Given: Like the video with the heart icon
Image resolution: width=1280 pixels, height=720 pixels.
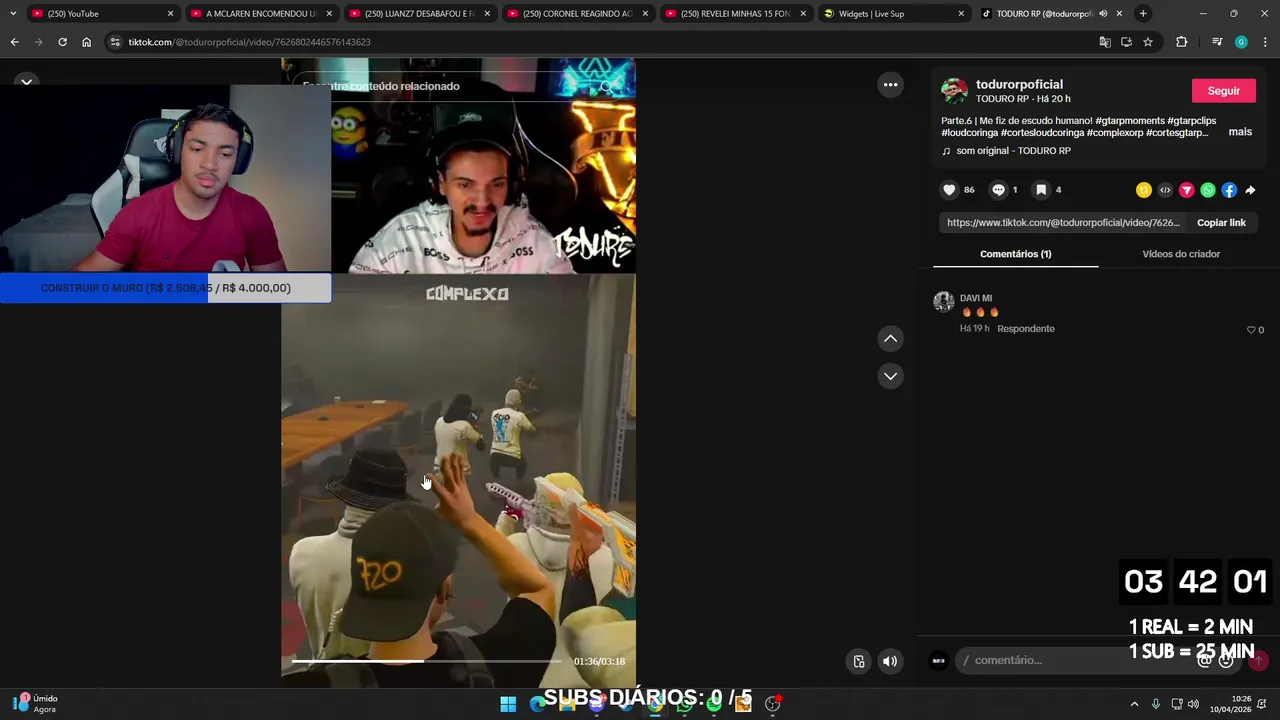Looking at the screenshot, I should pos(949,190).
